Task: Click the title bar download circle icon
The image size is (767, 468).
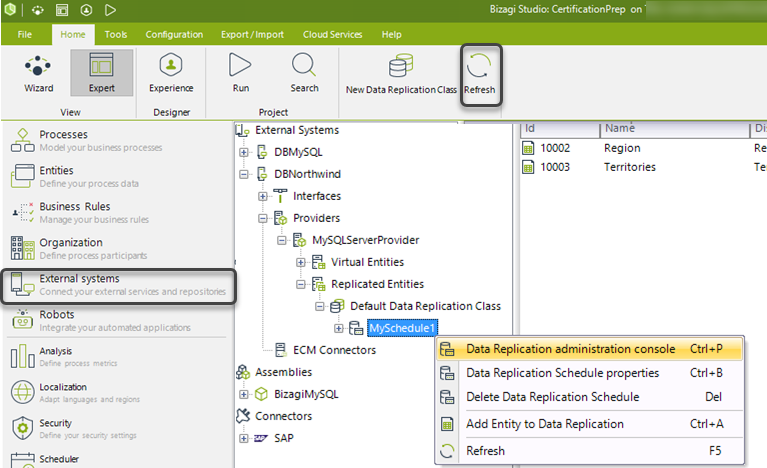Action: point(86,10)
